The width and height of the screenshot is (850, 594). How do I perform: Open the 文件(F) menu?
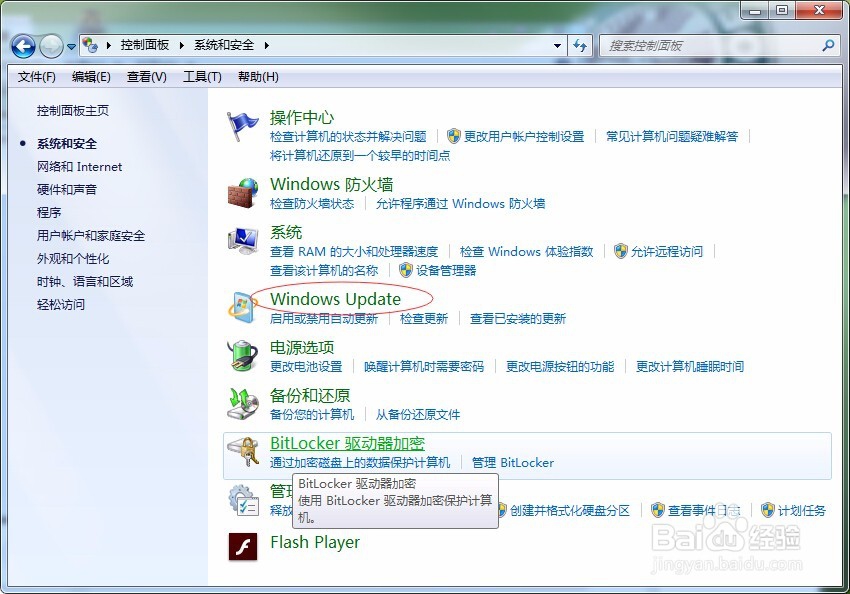coord(36,77)
